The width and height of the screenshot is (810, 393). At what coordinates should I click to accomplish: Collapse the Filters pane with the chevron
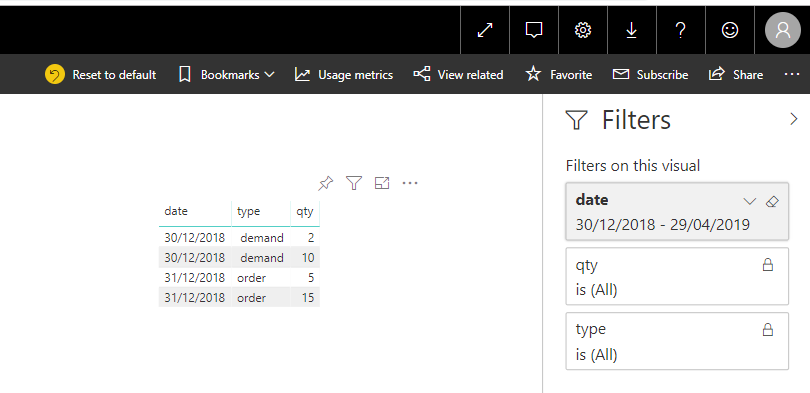[x=794, y=119]
